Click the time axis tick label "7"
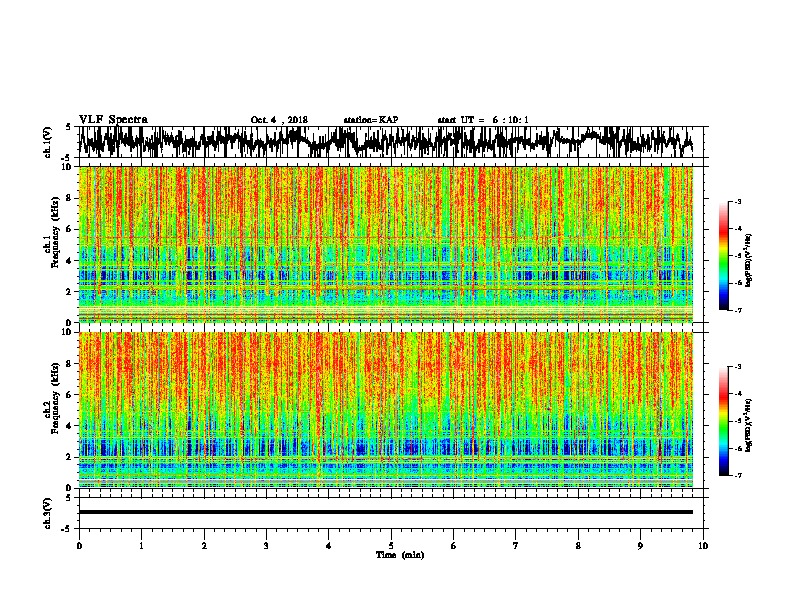Image resolution: width=792 pixels, height=612 pixels. click(516, 546)
